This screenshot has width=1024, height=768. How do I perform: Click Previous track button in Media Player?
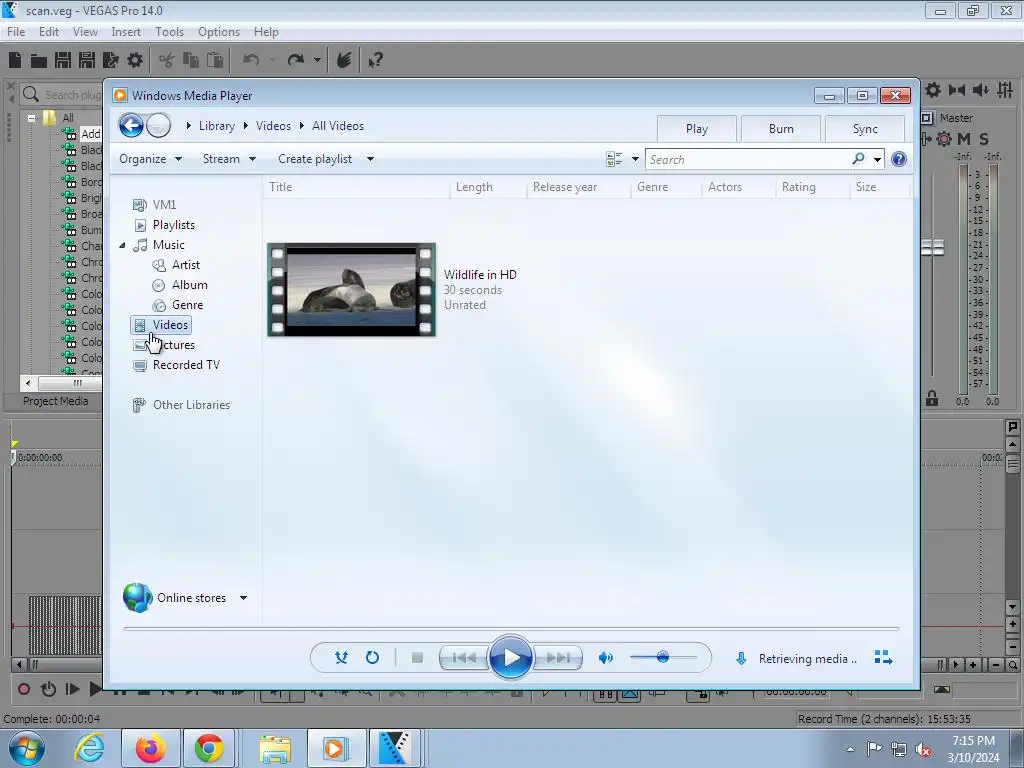click(x=464, y=658)
